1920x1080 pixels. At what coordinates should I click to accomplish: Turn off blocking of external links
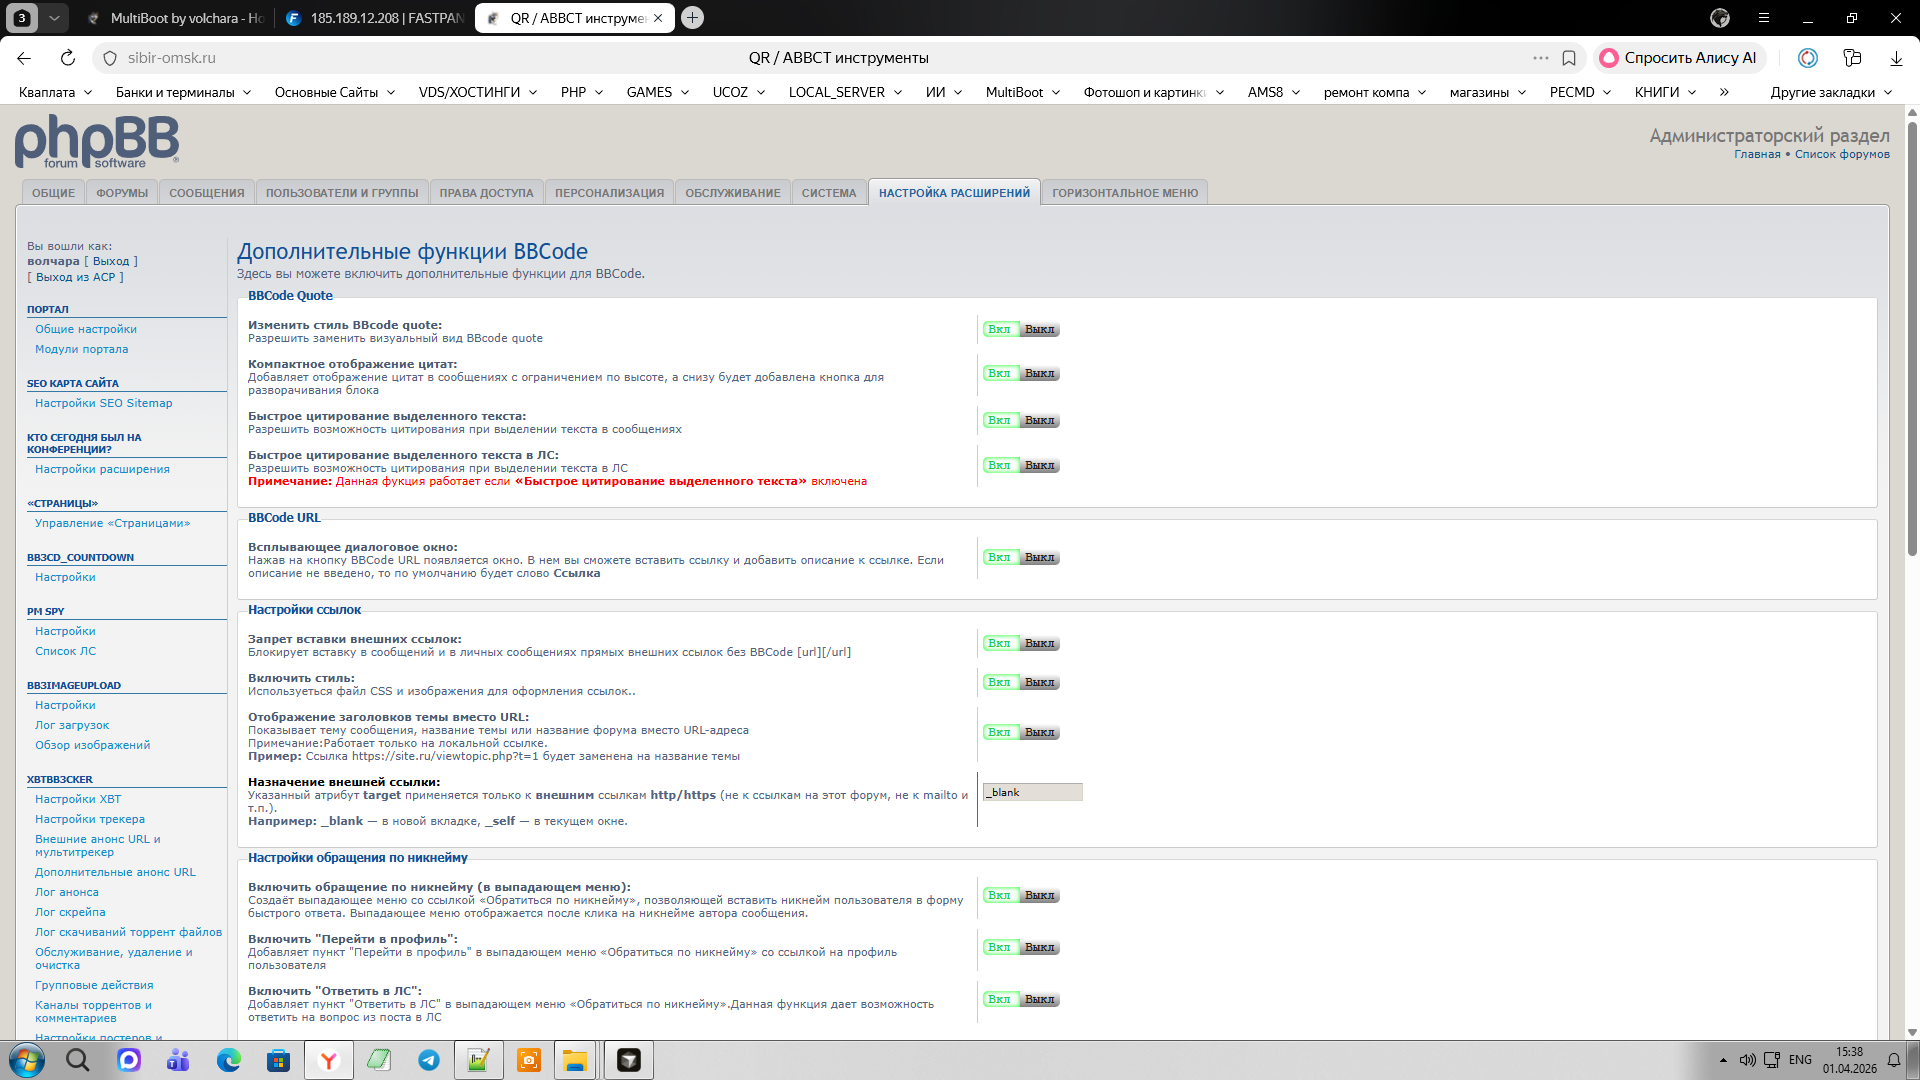tap(1040, 644)
